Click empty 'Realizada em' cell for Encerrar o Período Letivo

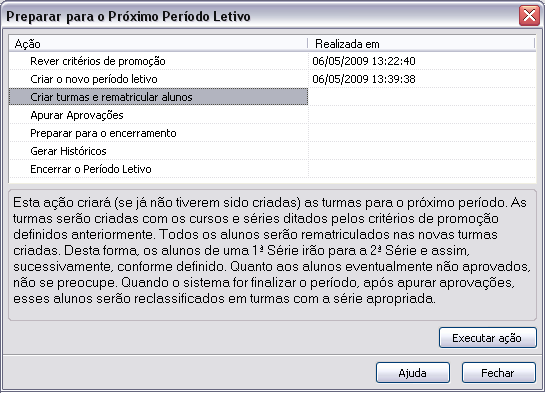[422, 169]
